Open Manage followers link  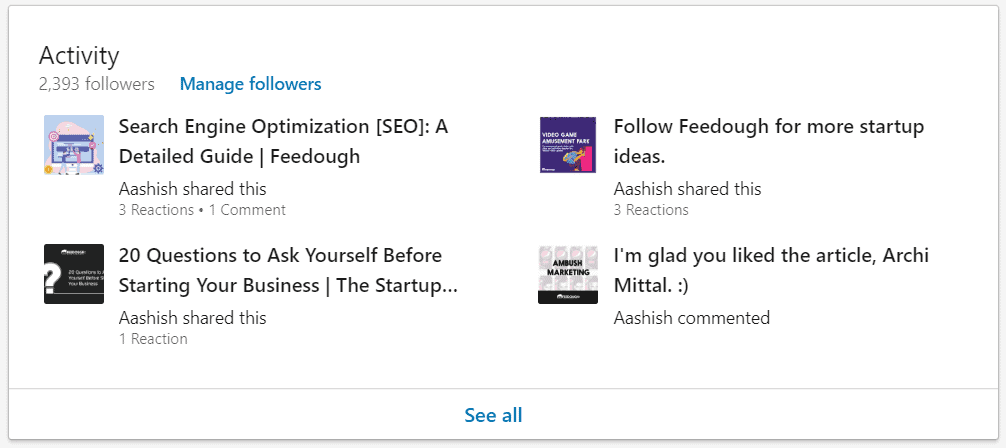(x=250, y=84)
